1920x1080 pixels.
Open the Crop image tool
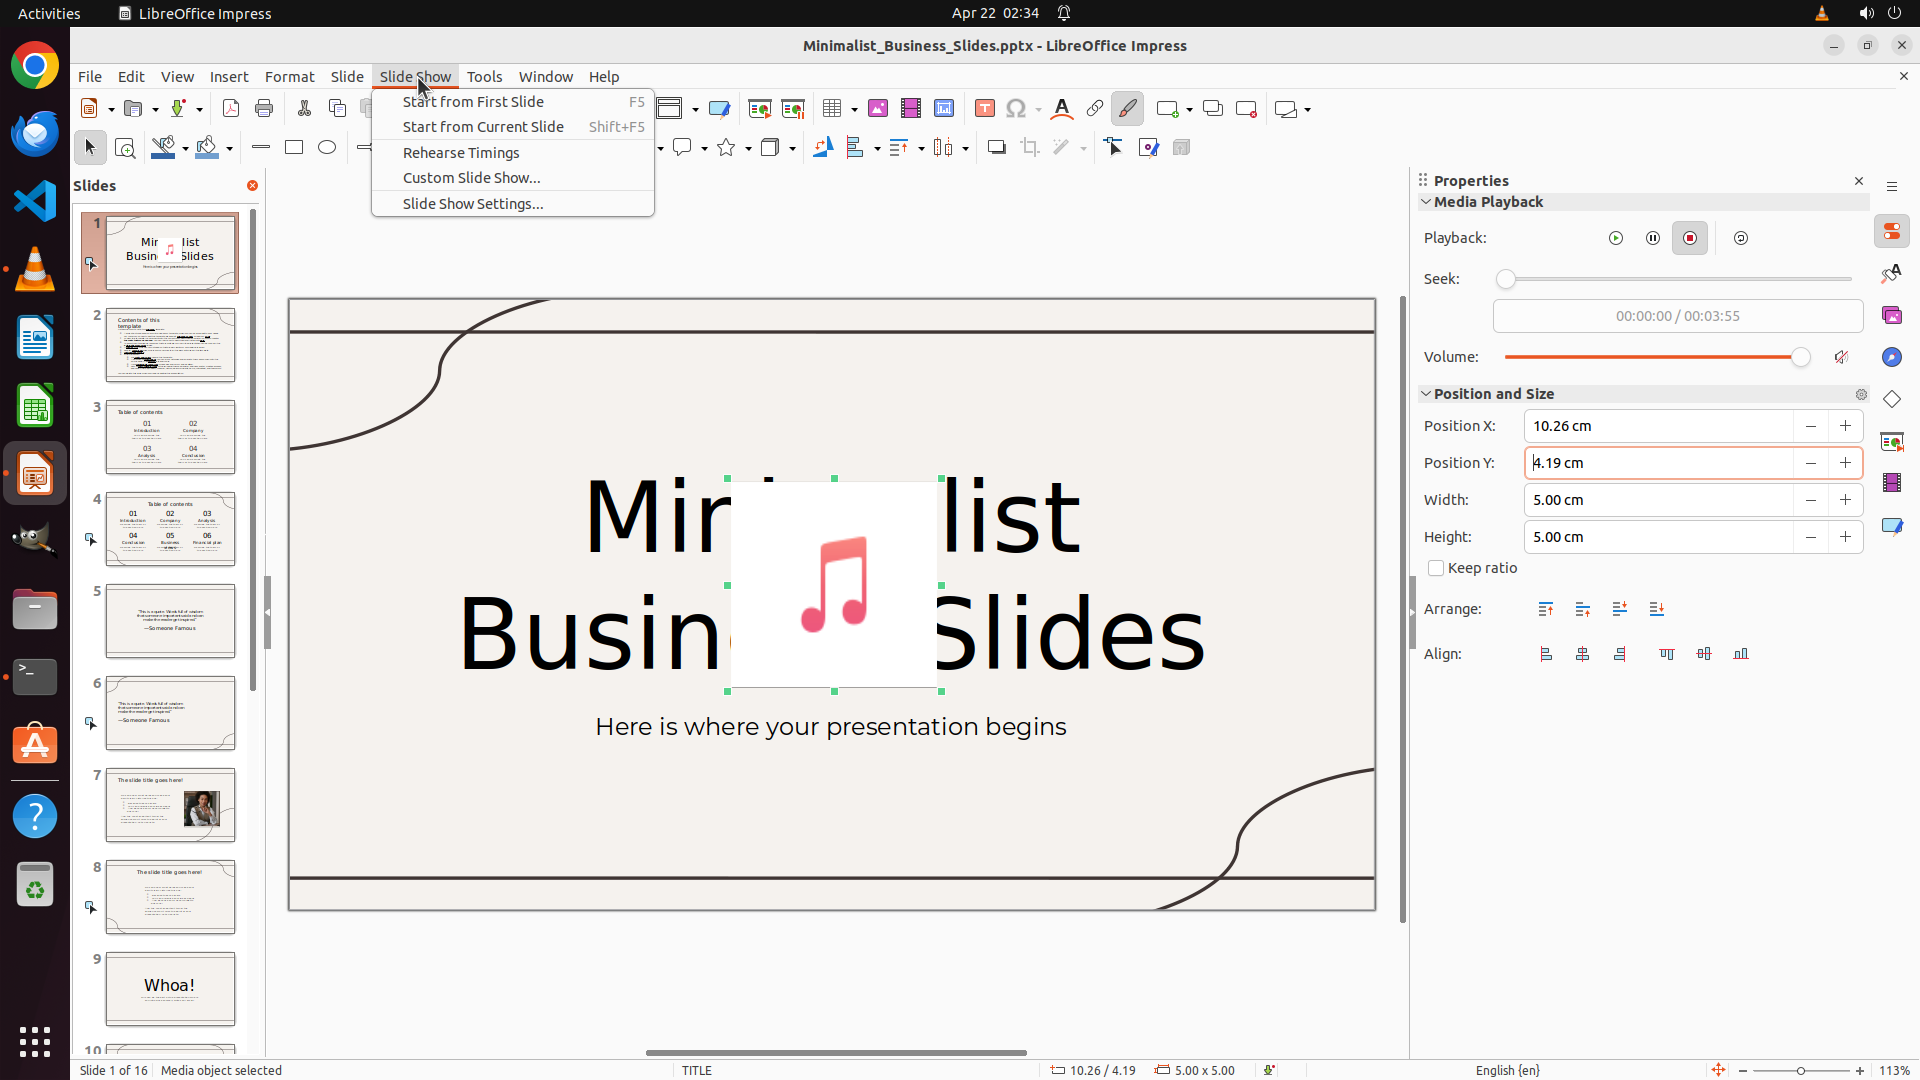click(1029, 148)
